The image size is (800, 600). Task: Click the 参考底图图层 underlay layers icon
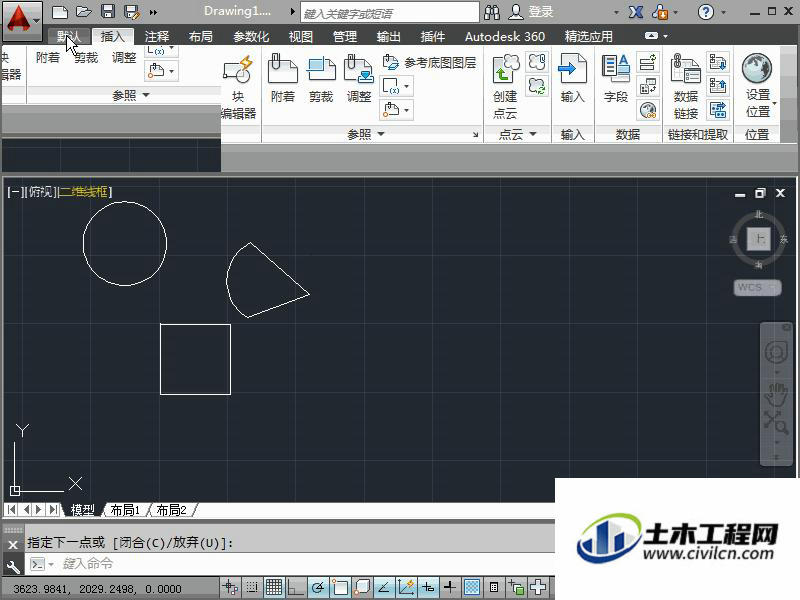[x=391, y=62]
